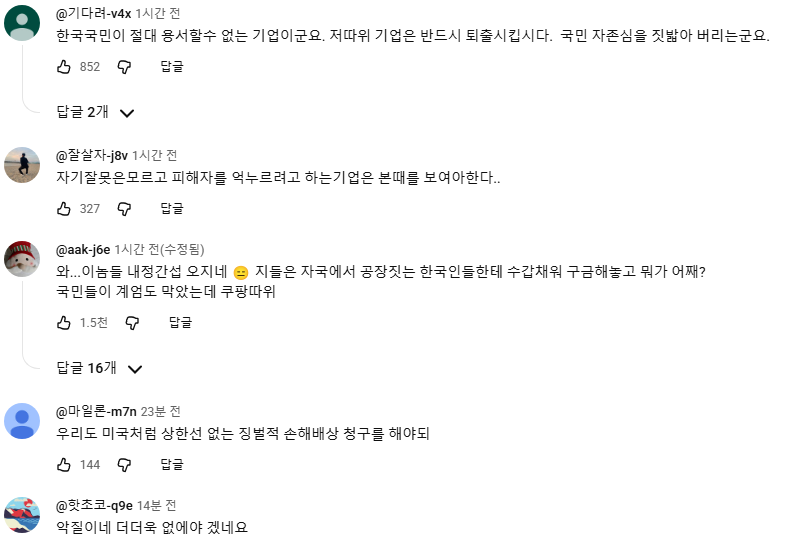
Task: Open the @핫초코-q9e username link
Action: pos(95,506)
